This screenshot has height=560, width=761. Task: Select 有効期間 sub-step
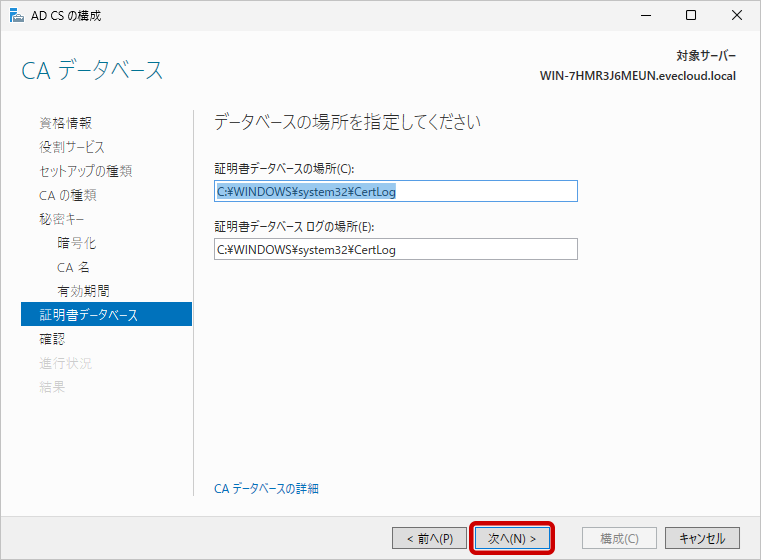pyautogui.click(x=83, y=291)
